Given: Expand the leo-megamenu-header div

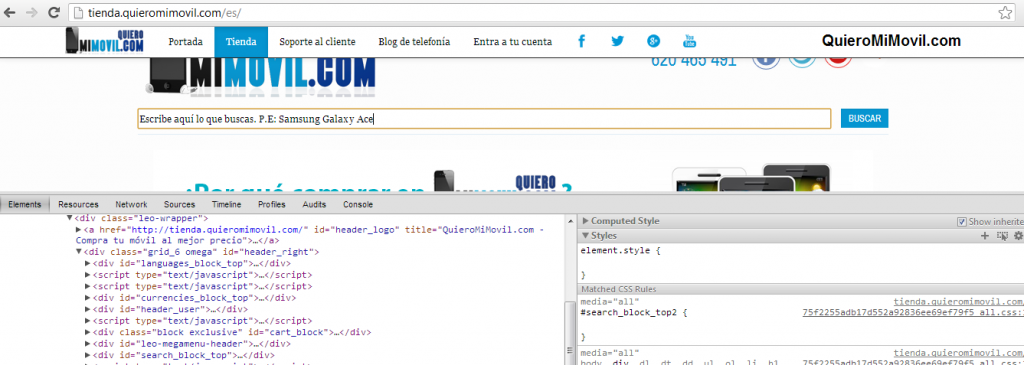Looking at the screenshot, I should 88,343.
